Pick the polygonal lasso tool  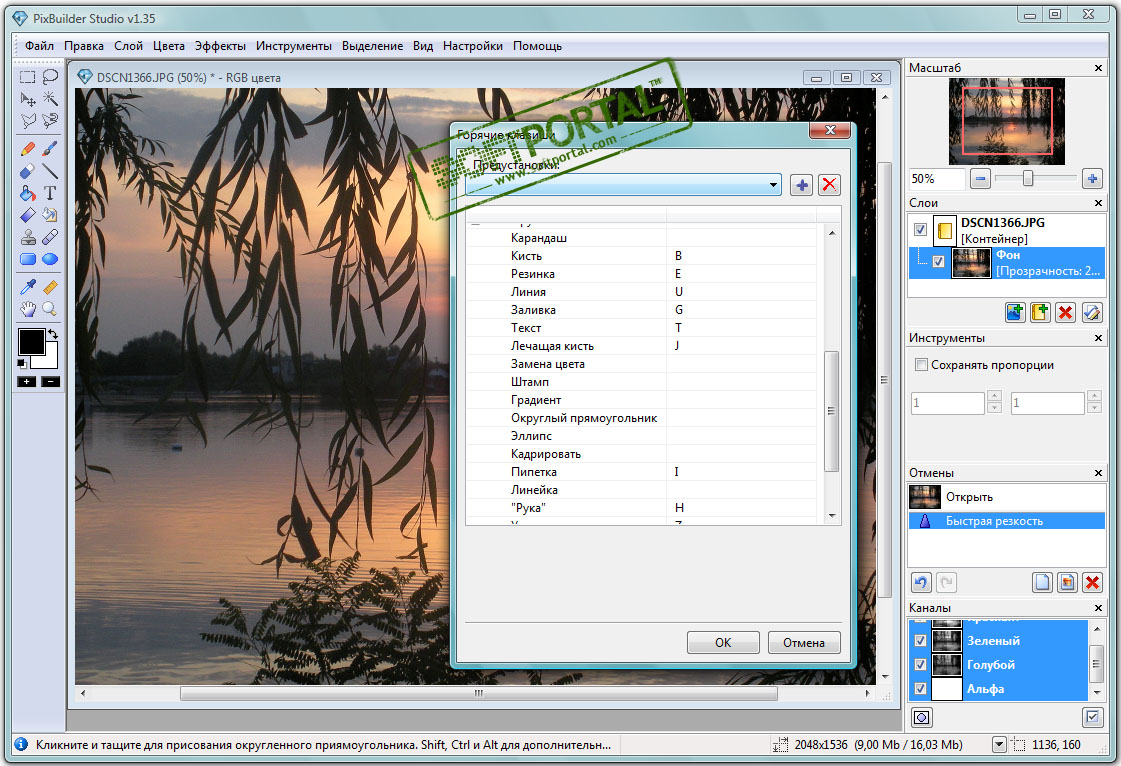27,121
